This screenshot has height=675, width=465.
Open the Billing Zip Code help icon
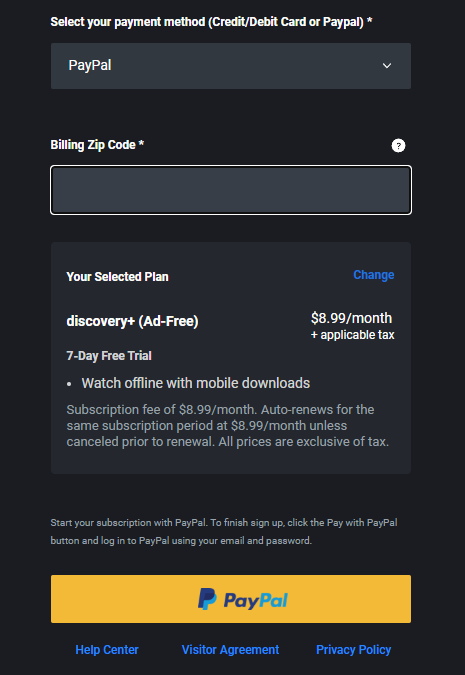point(398,146)
